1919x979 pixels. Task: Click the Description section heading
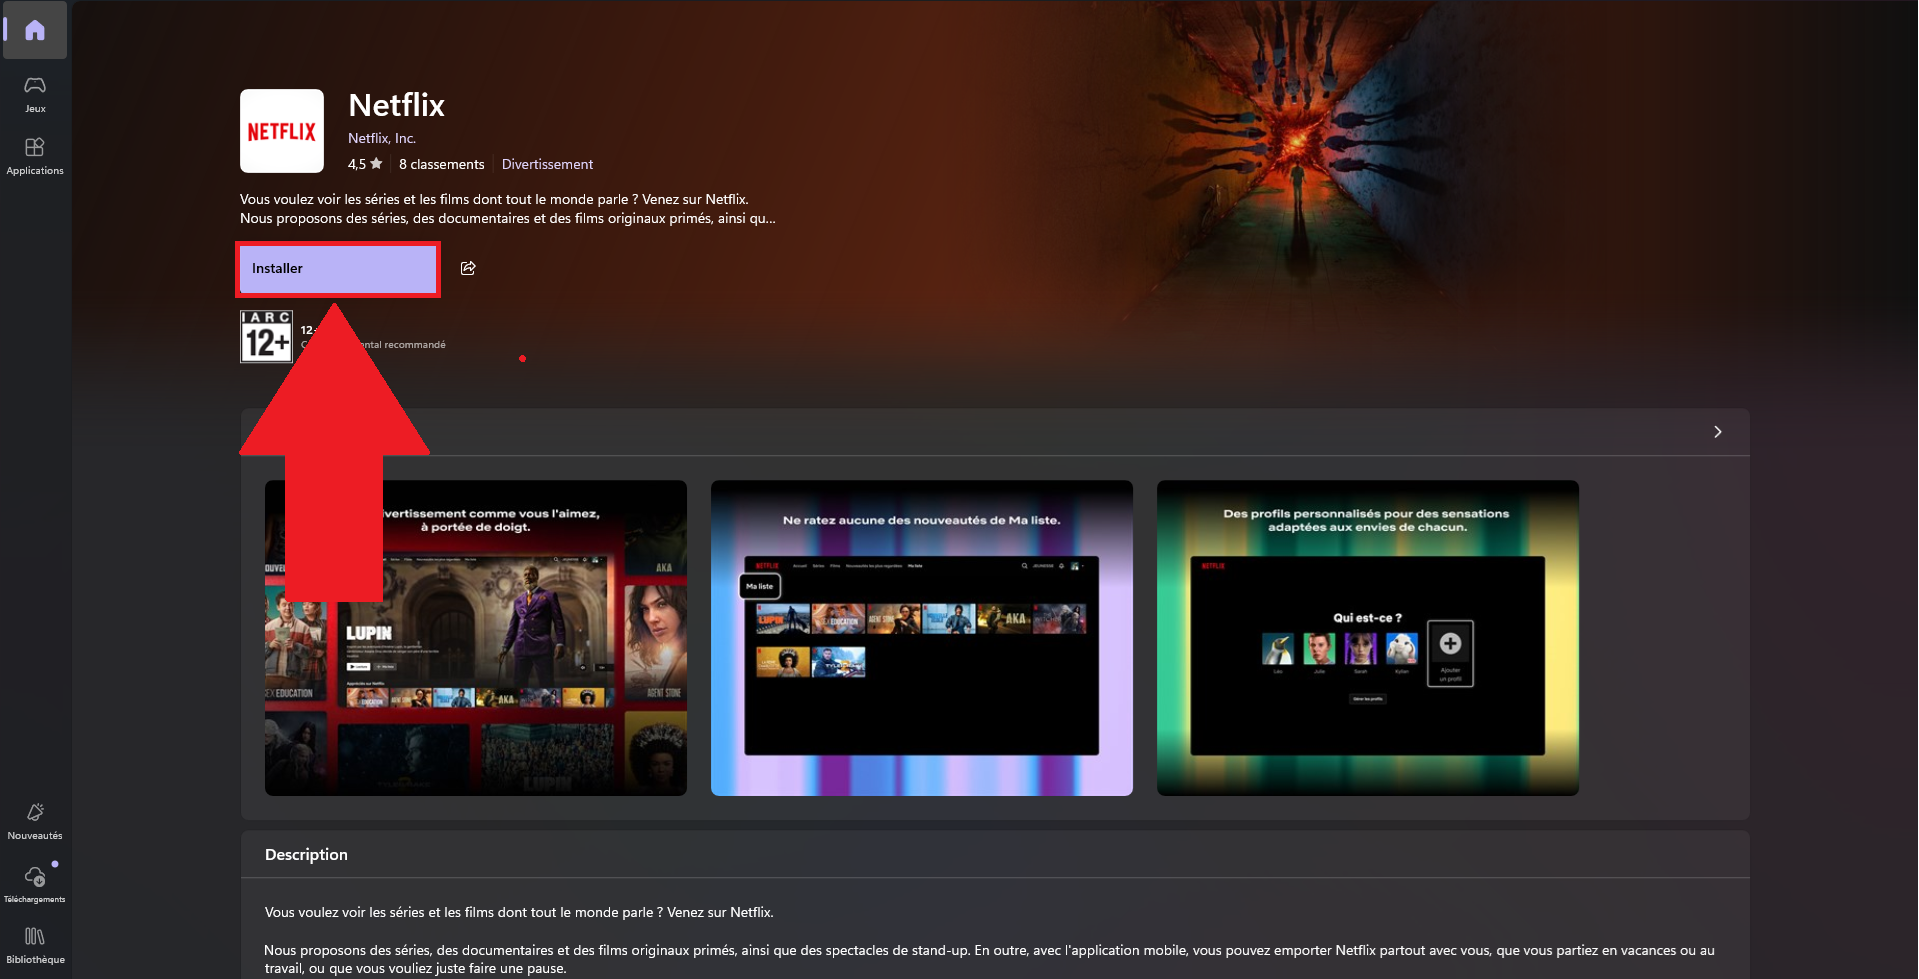[306, 855]
